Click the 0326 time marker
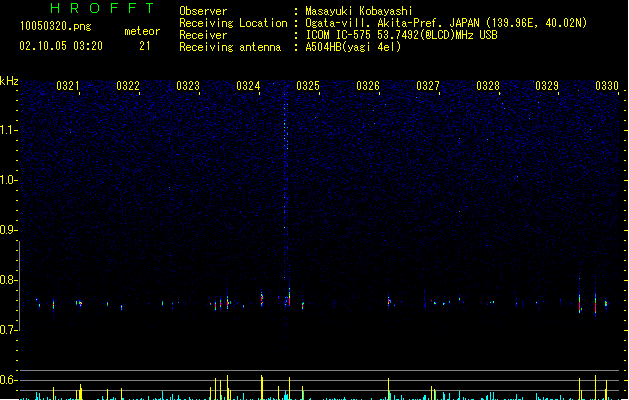This screenshot has width=629, height=400. pyautogui.click(x=368, y=86)
